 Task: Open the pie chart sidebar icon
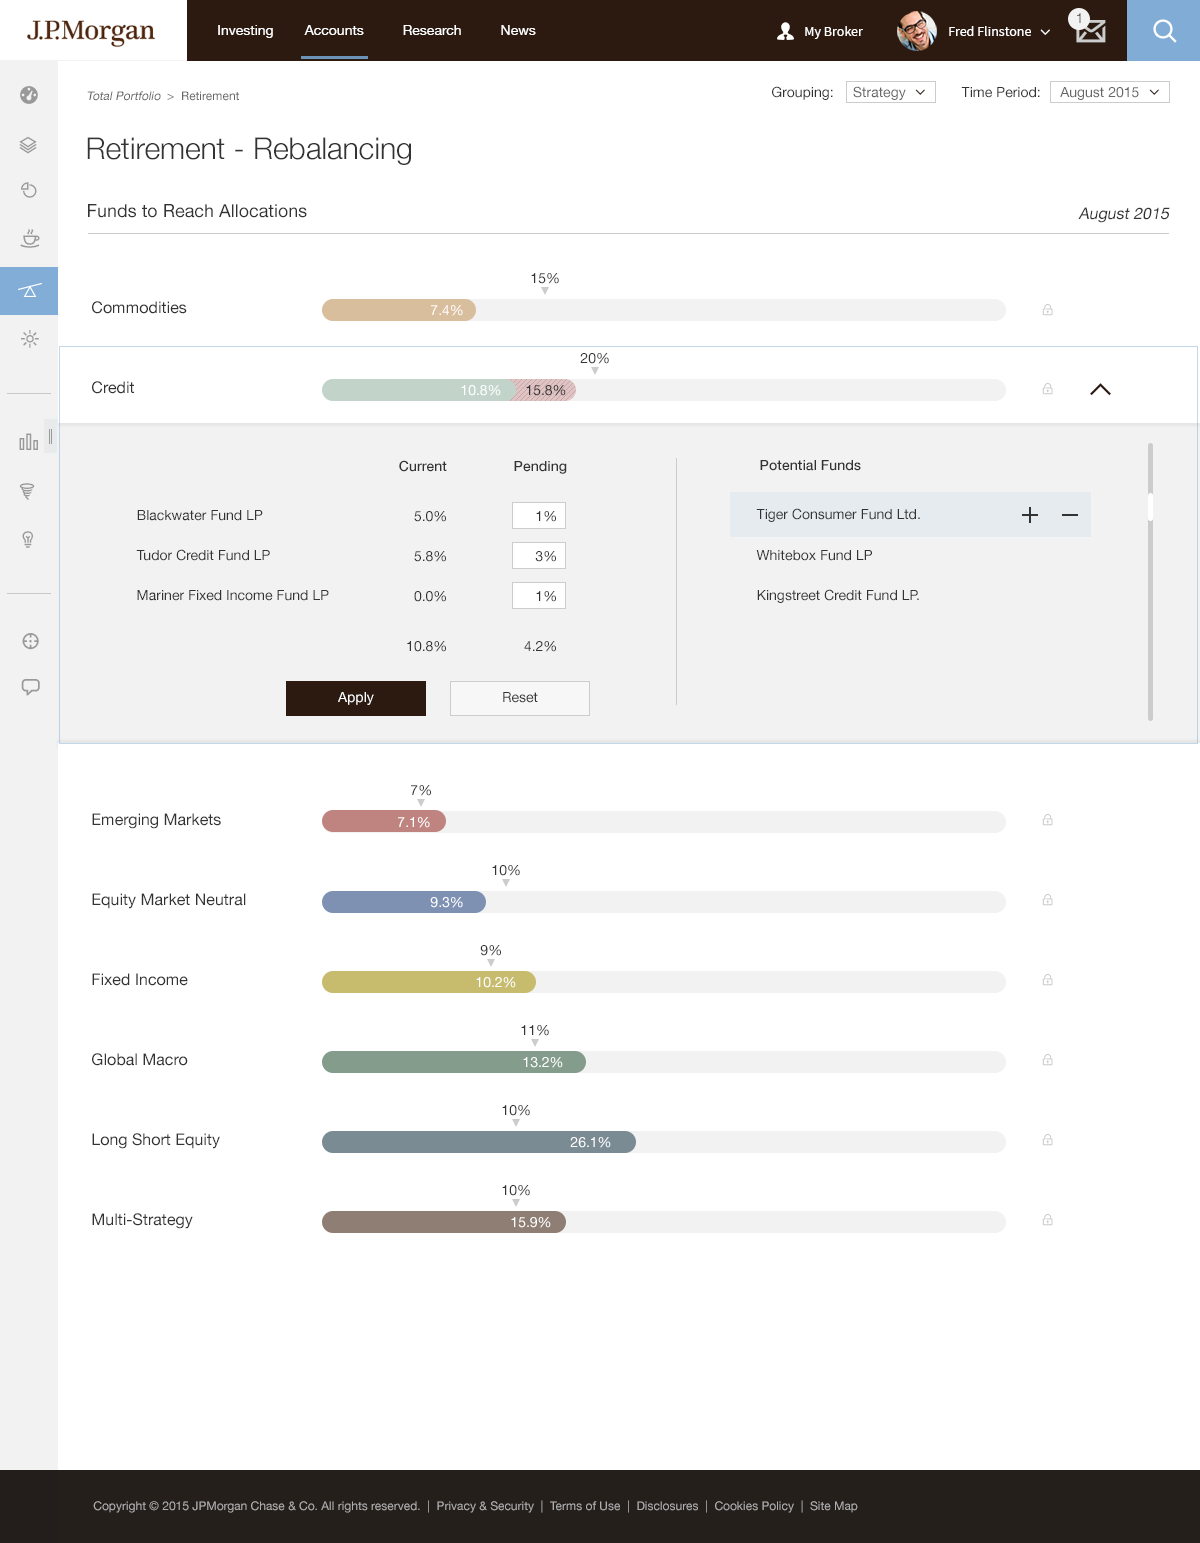click(x=29, y=190)
